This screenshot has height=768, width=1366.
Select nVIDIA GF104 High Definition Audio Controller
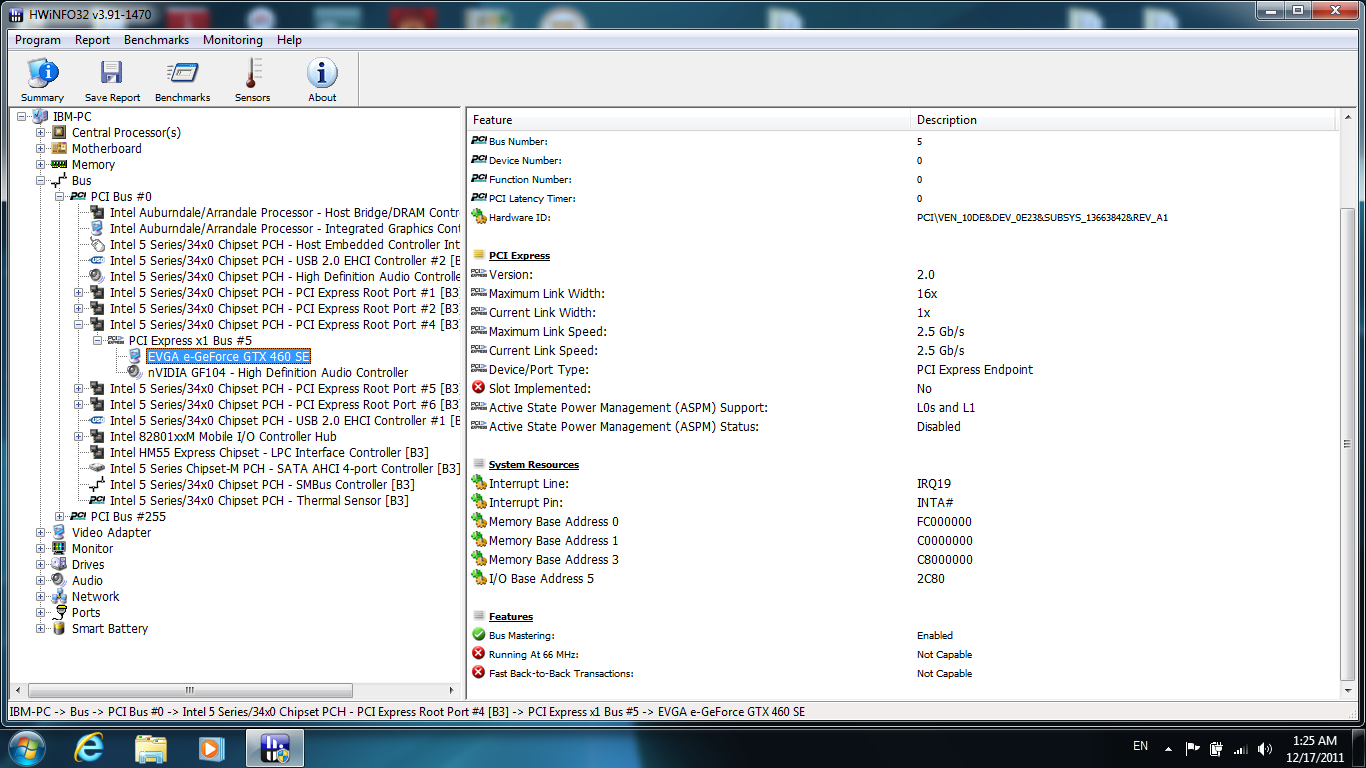[278, 372]
